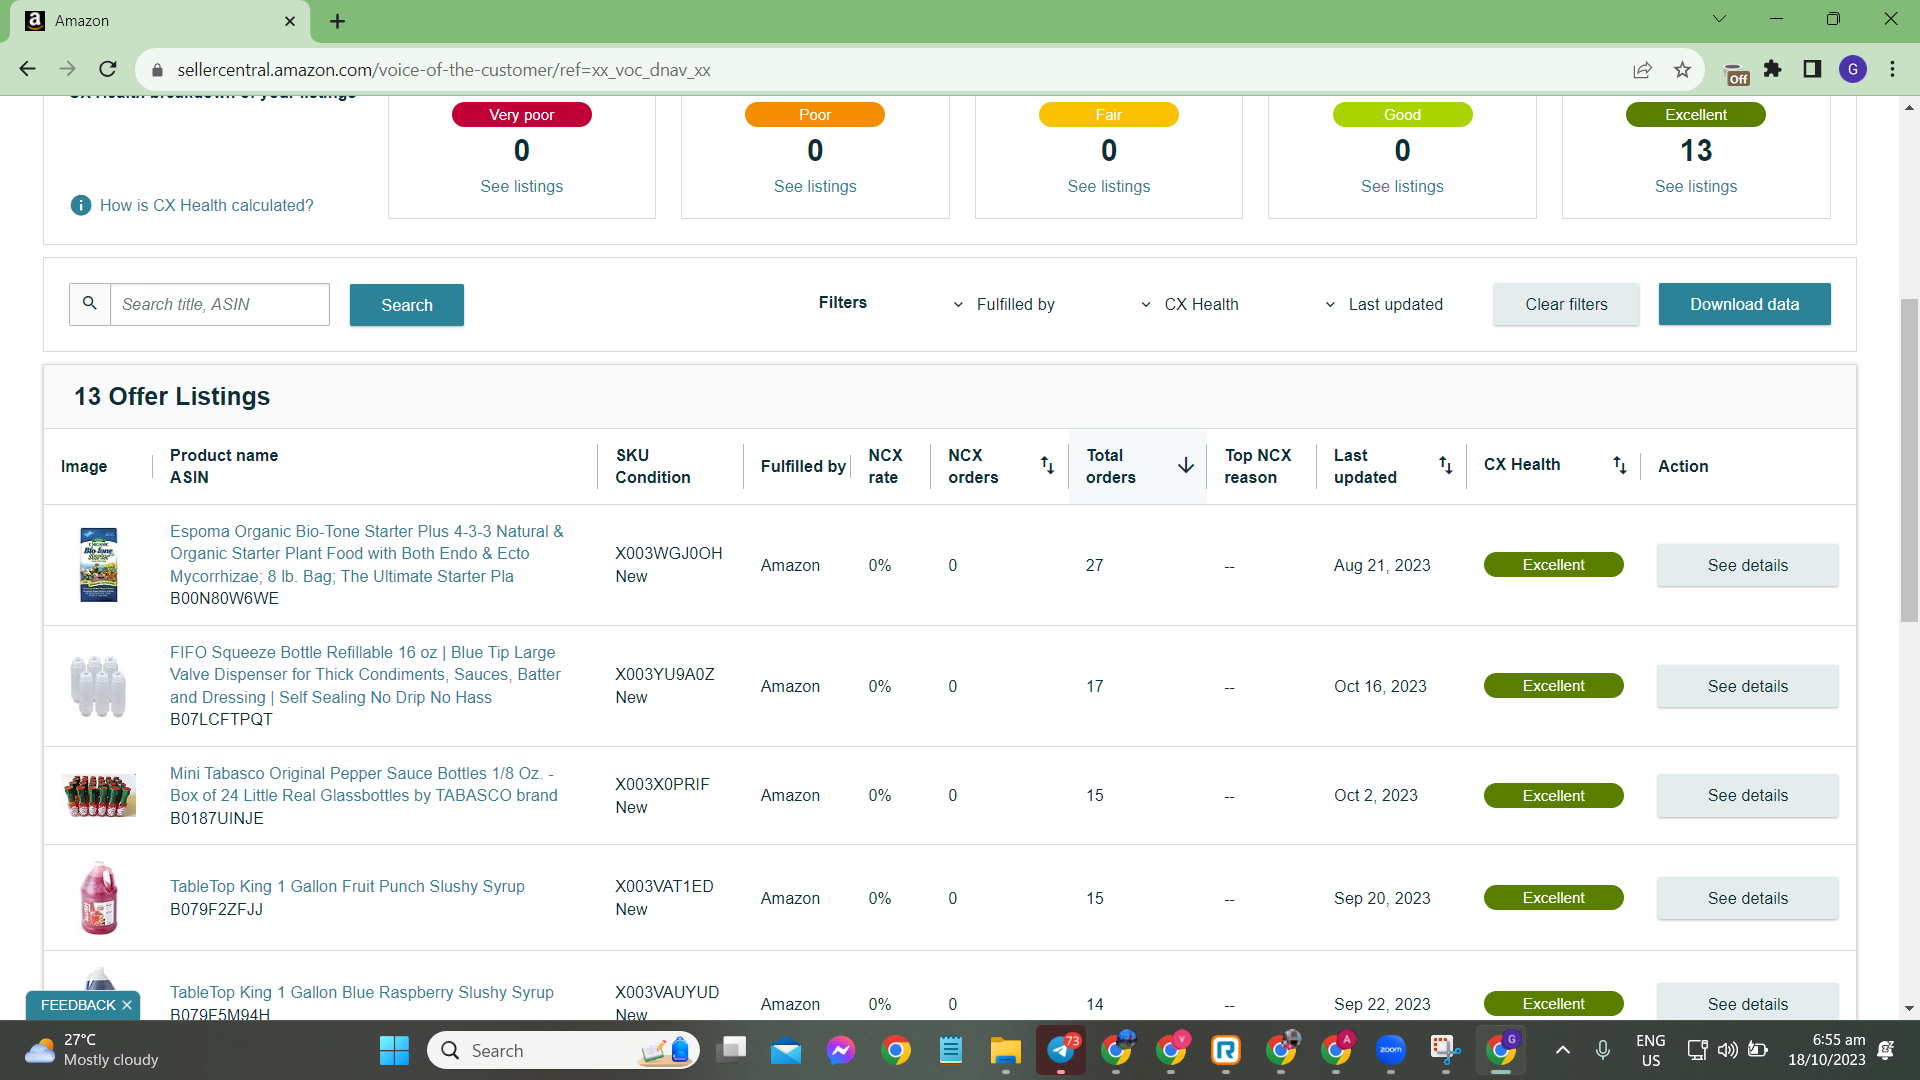1920x1080 pixels.
Task: See listings under Good rating
Action: pyautogui.click(x=1402, y=186)
